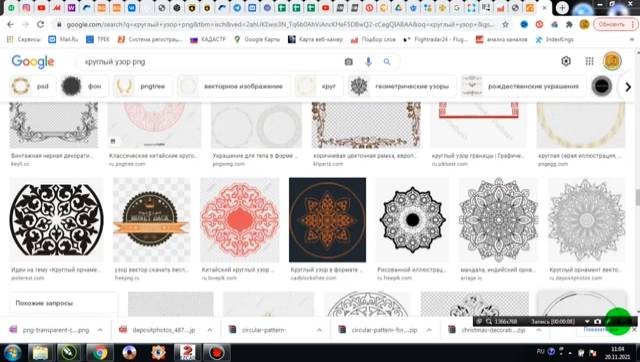
Task: Filter by векторное изображение chip
Action: point(233,86)
